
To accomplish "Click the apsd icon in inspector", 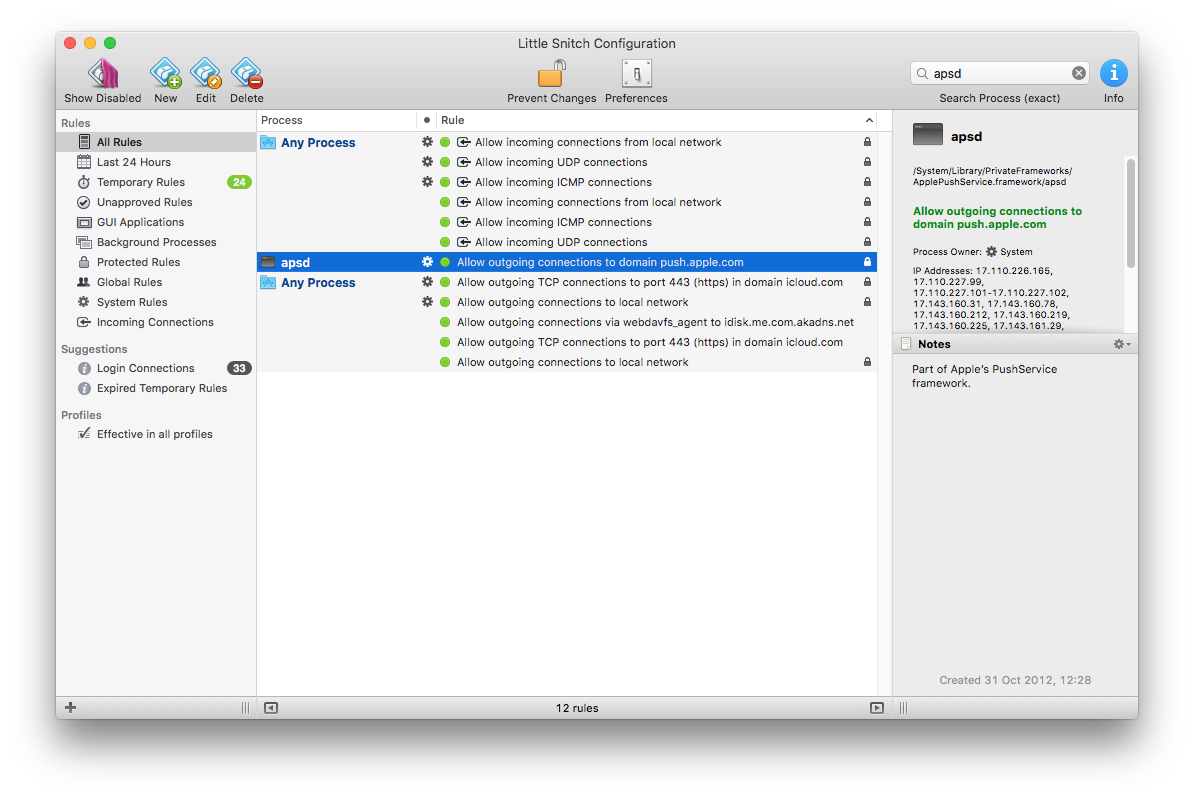I will tap(927, 135).
